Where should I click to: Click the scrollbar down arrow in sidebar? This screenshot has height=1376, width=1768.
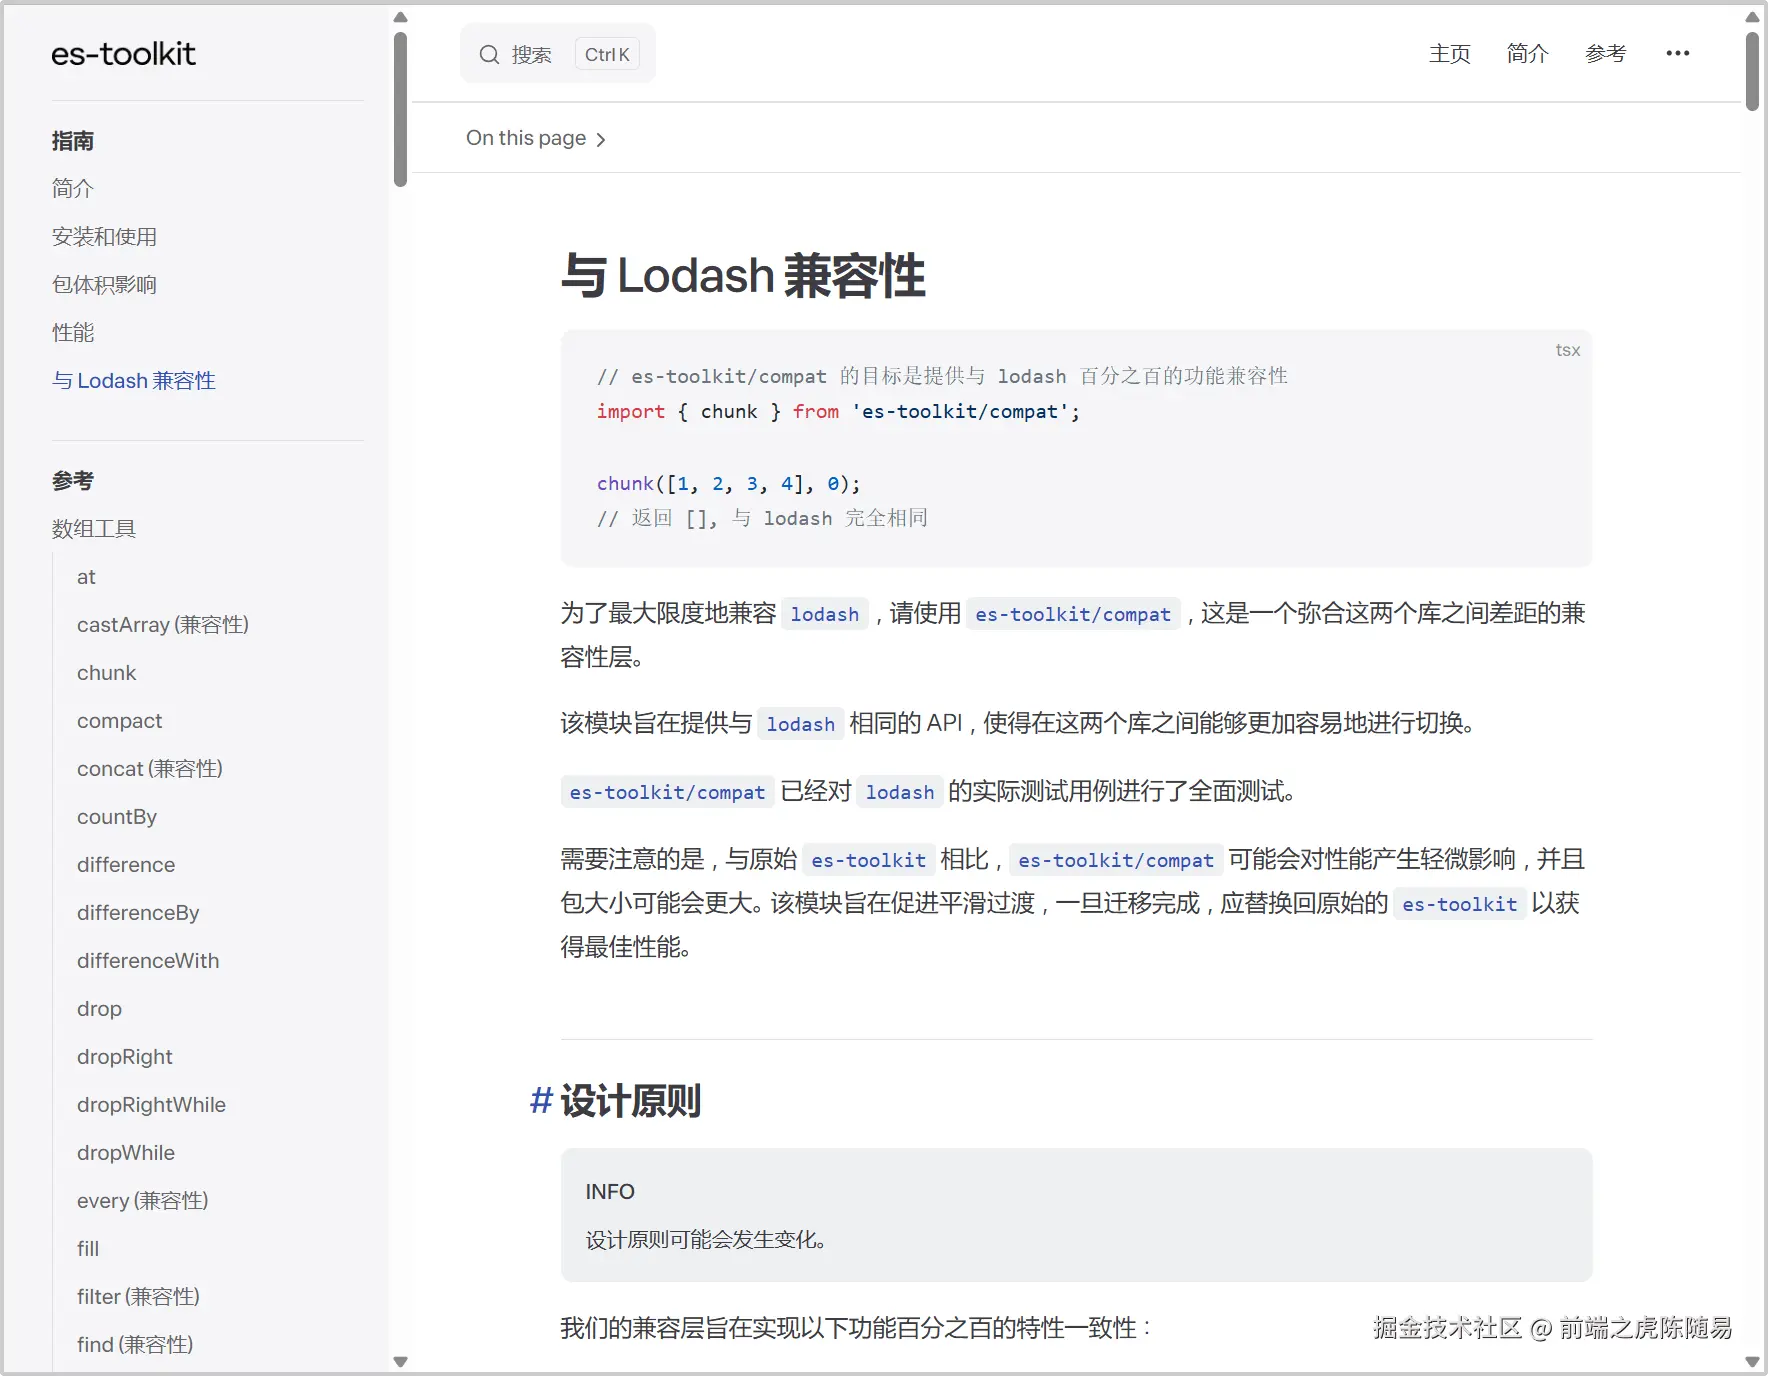tap(401, 1361)
